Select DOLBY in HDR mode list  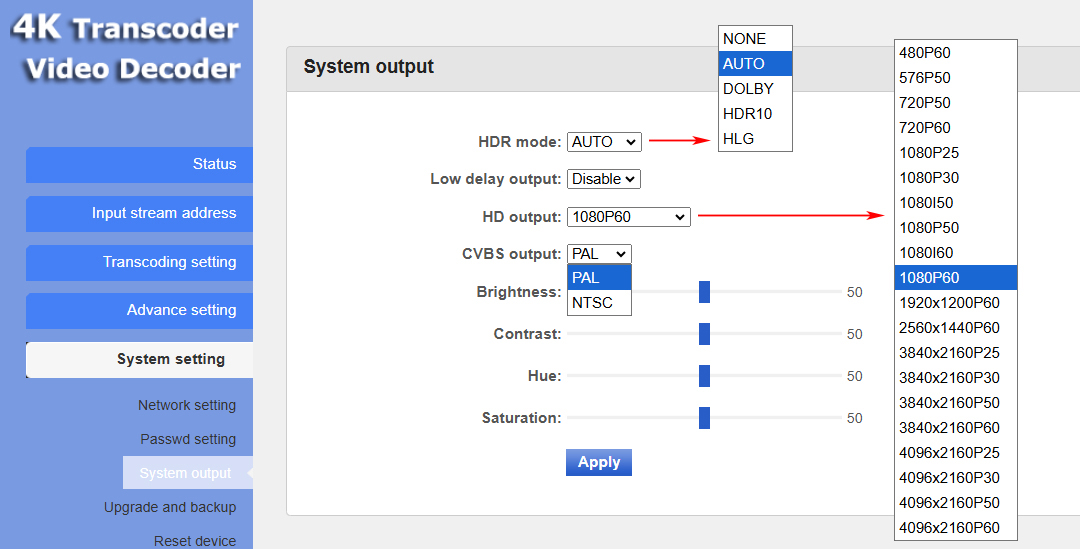coord(755,89)
